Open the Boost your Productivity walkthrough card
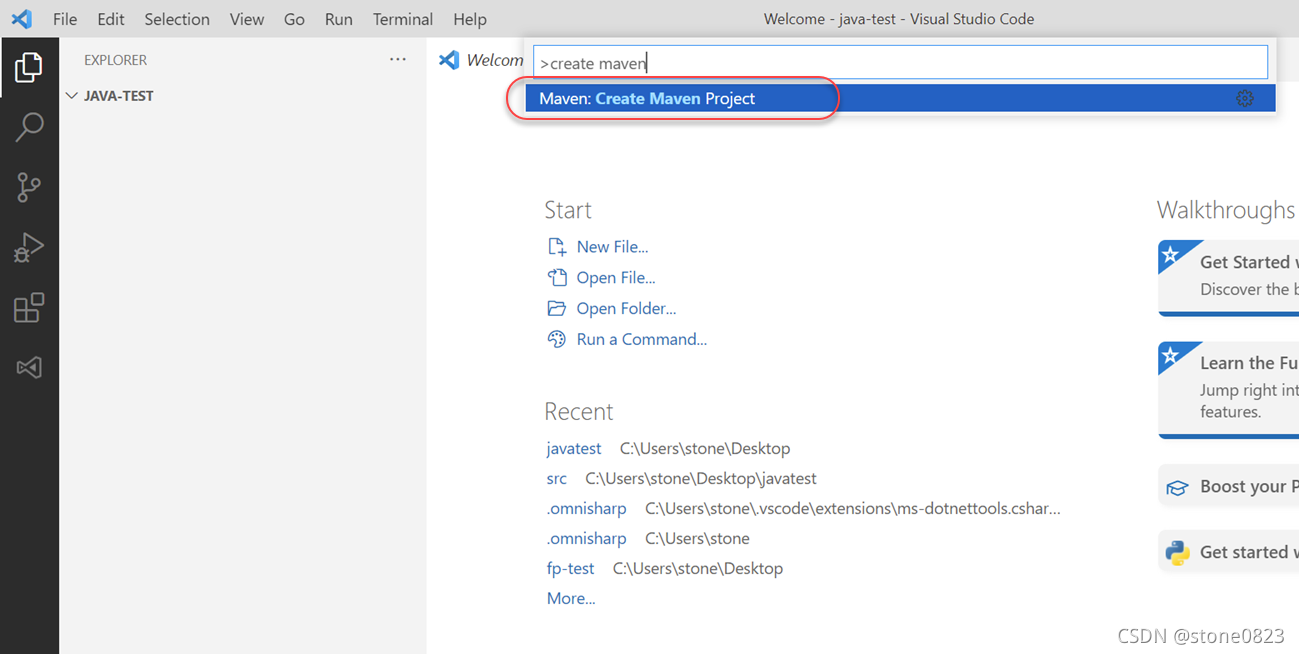 [x=1228, y=487]
